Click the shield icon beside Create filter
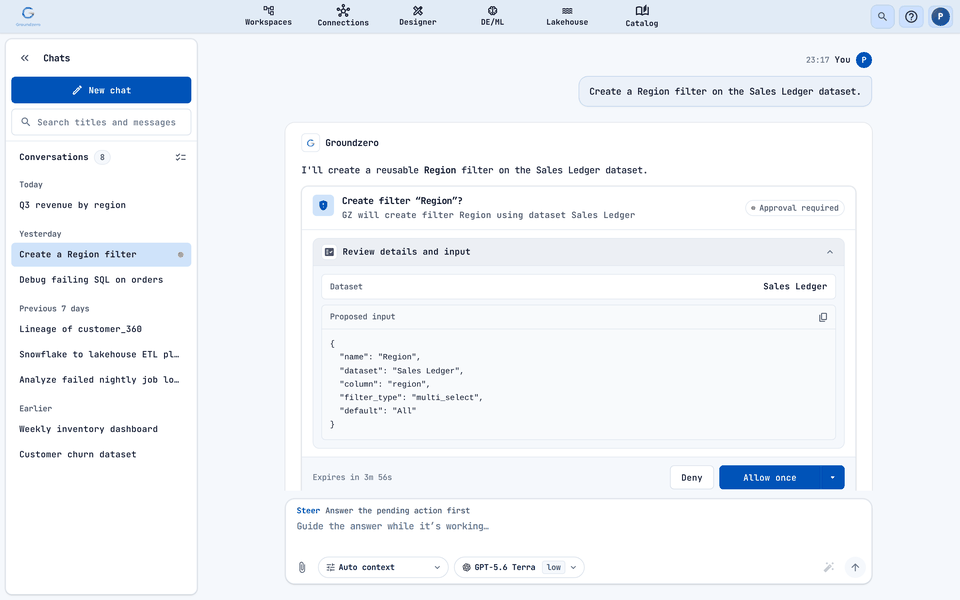Viewport: 960px width, 600px height. pos(323,206)
